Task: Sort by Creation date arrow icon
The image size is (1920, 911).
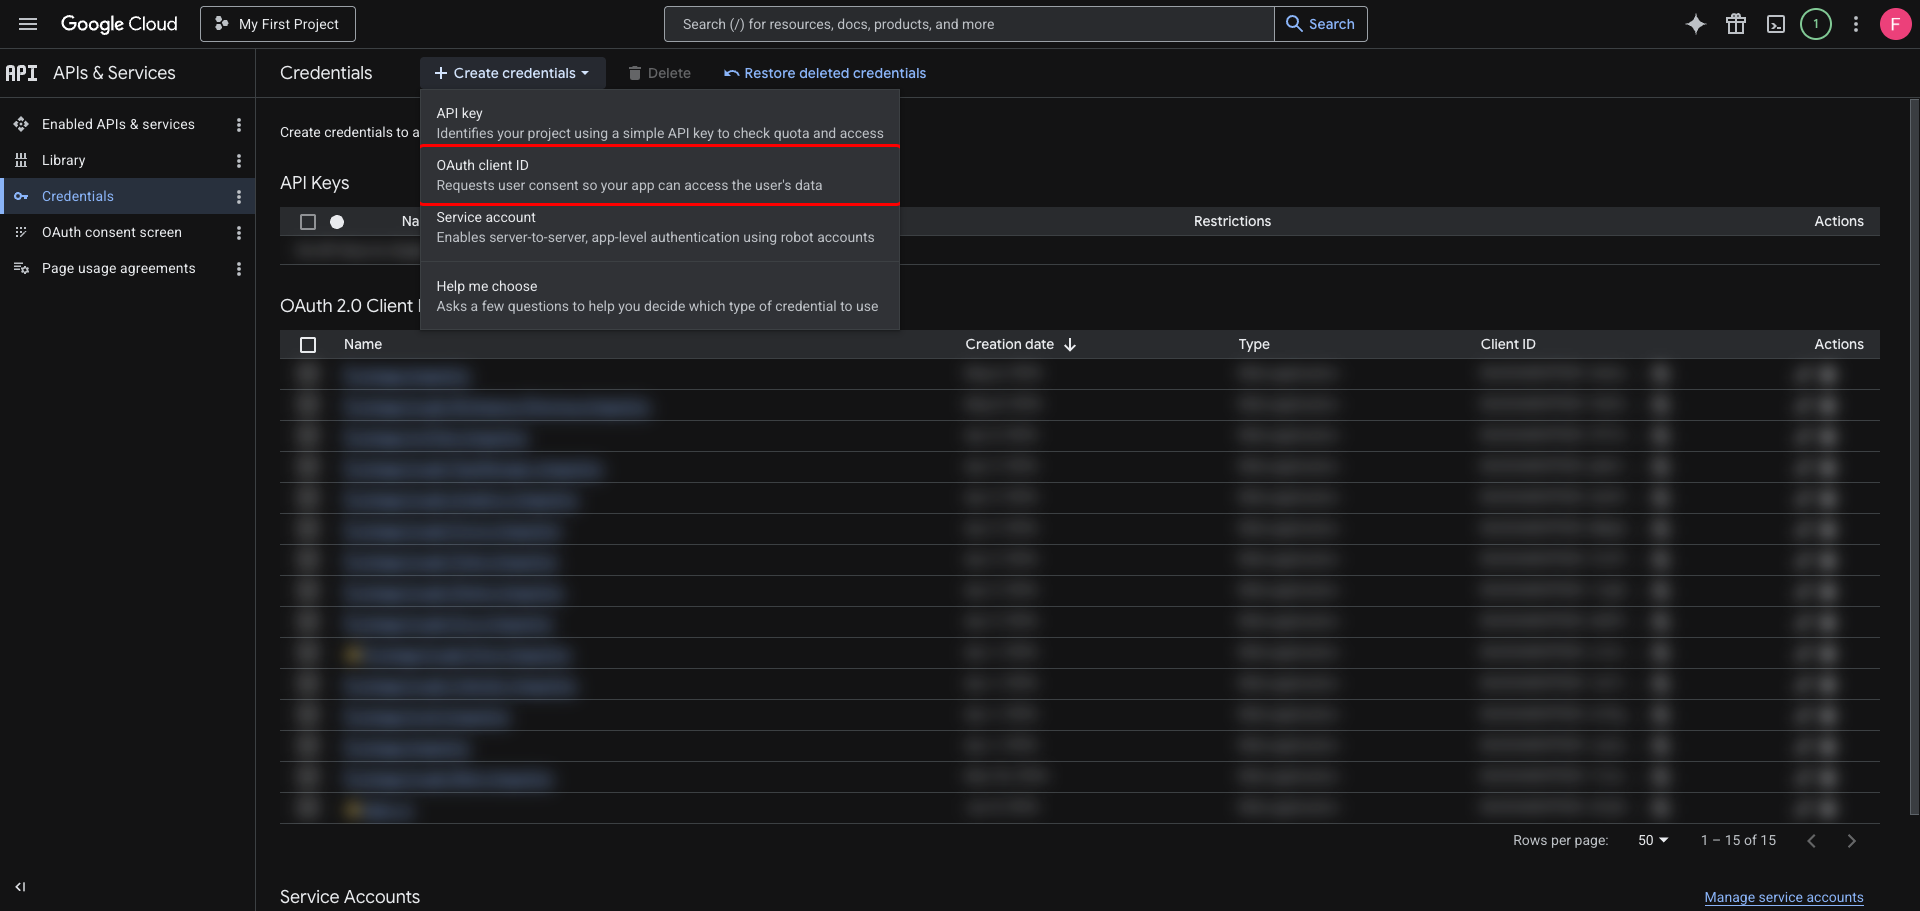Action: [x=1070, y=344]
